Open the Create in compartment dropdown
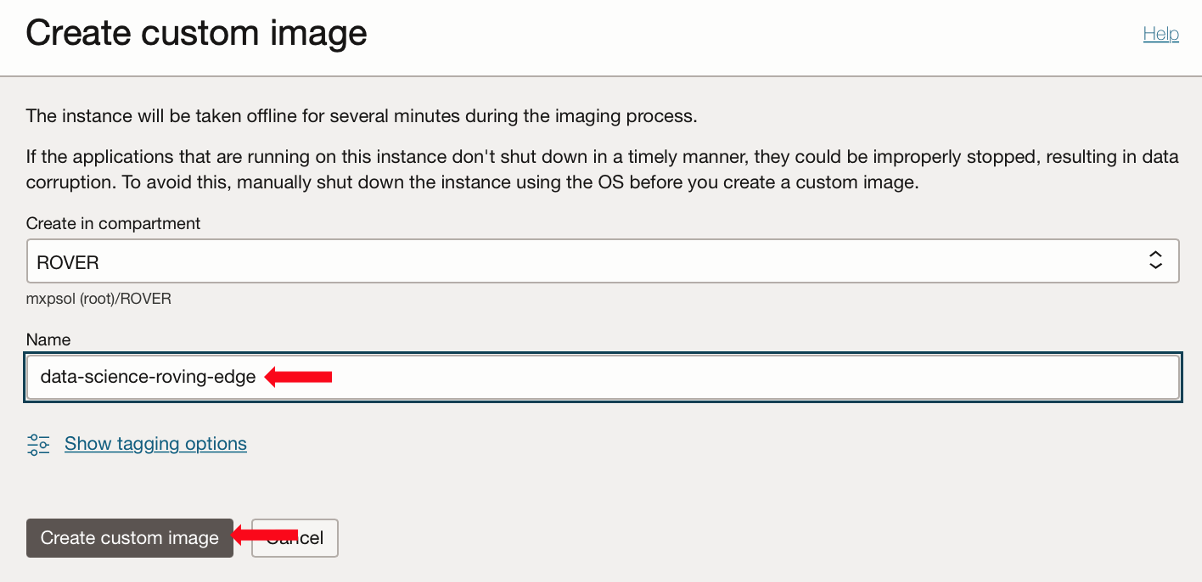Screen dimensions: 1202x582 pos(600,260)
